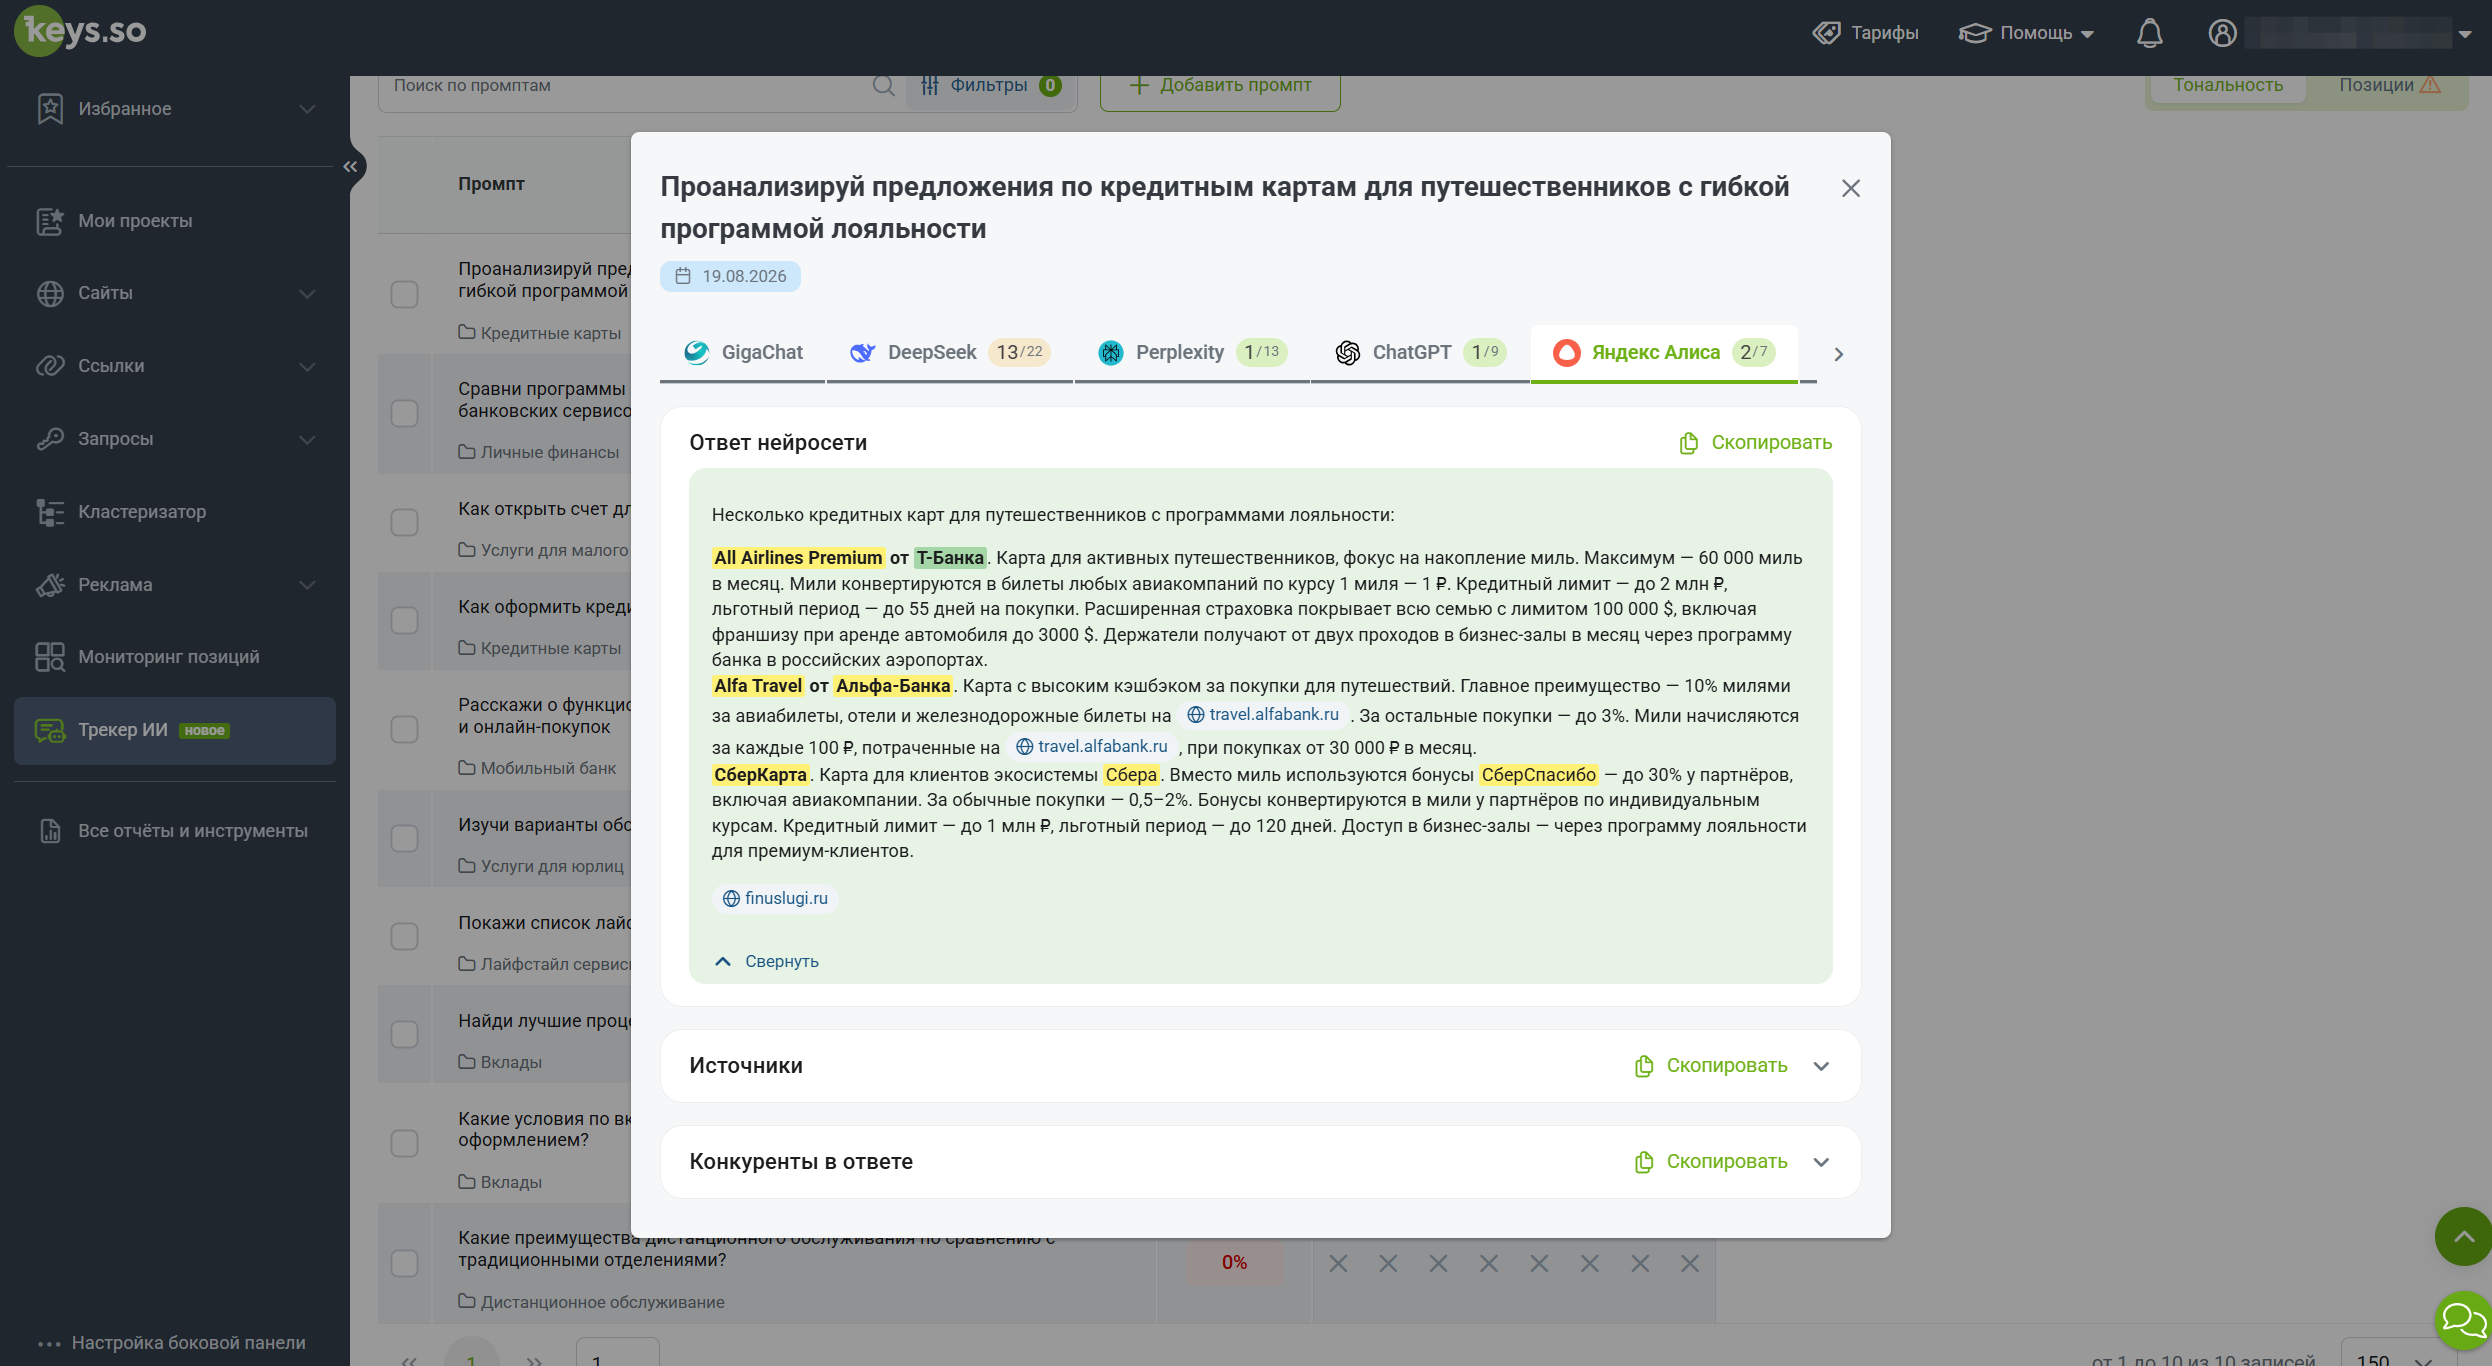Open the user account profile icon

[2222, 33]
